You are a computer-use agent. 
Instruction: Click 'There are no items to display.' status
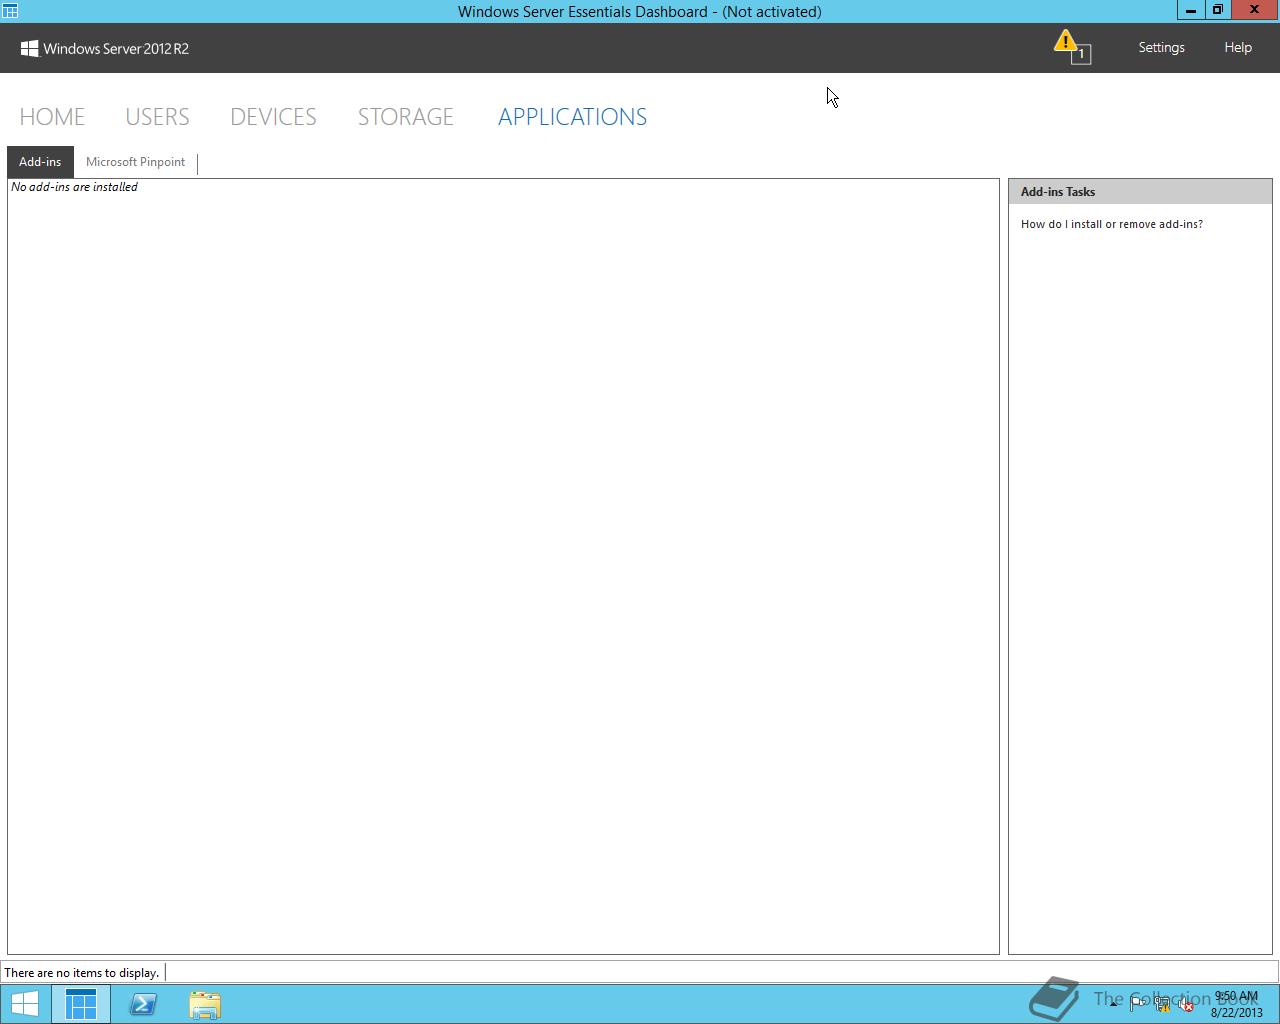(82, 972)
